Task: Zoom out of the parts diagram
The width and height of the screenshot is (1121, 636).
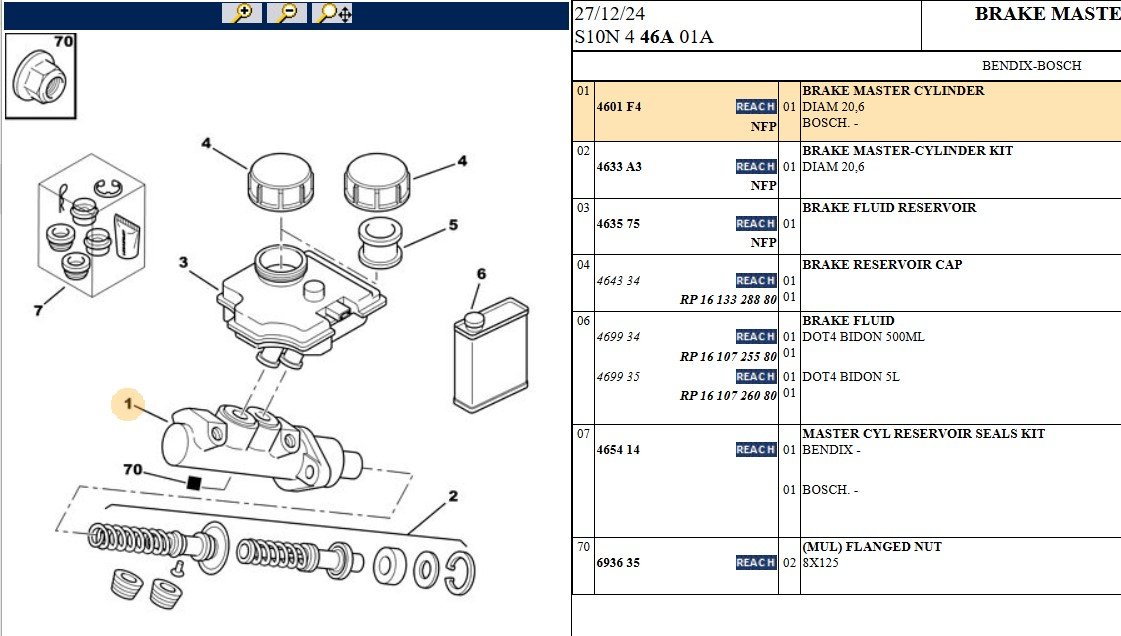Action: coord(287,13)
